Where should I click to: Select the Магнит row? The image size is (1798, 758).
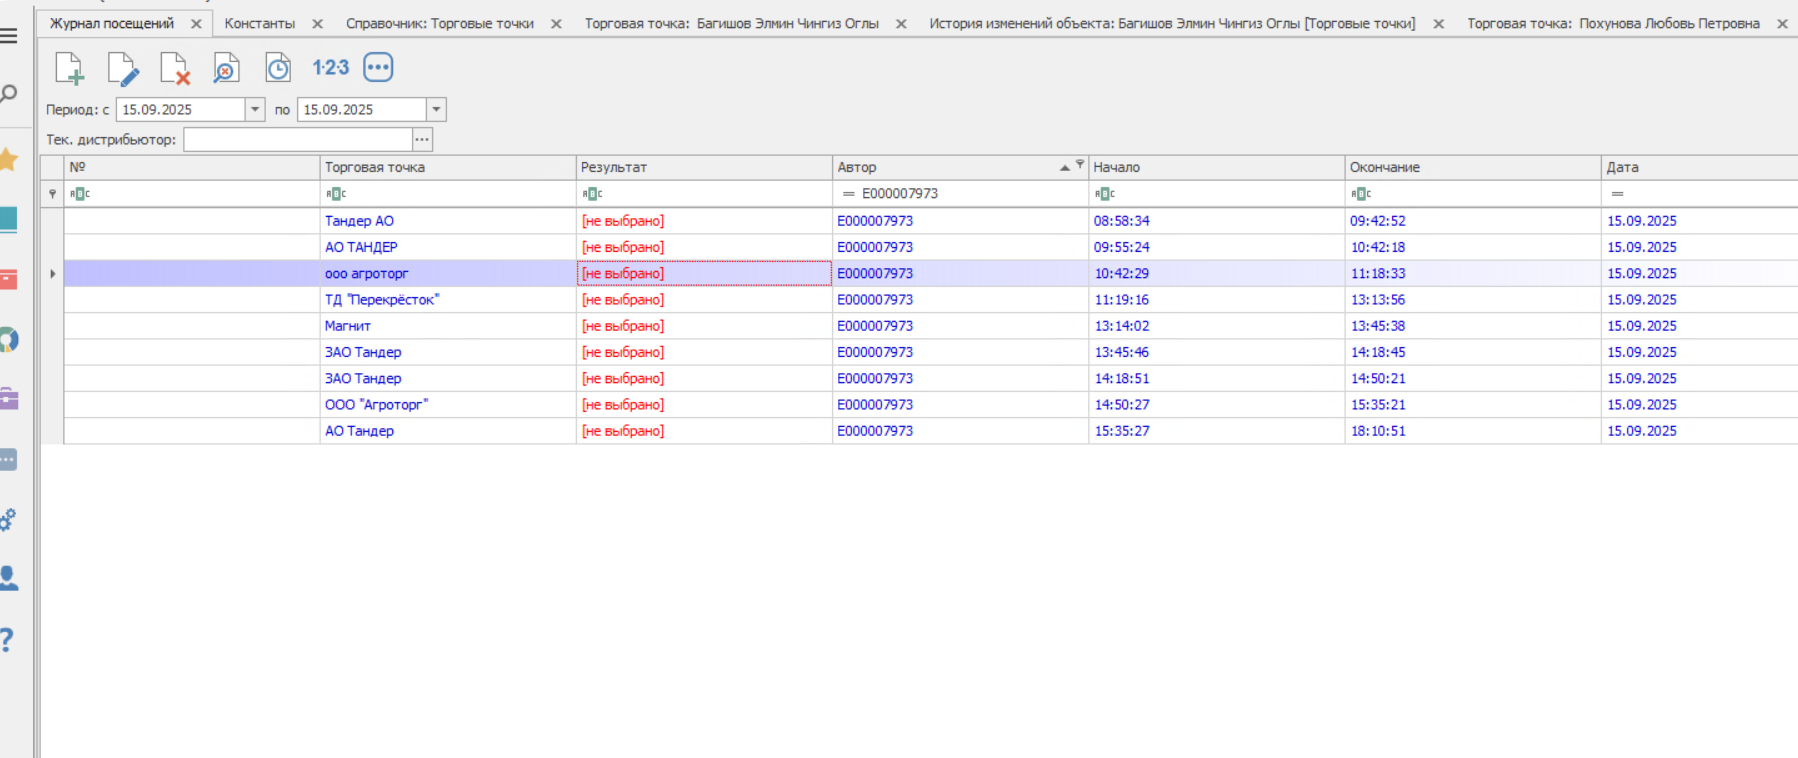(x=930, y=326)
